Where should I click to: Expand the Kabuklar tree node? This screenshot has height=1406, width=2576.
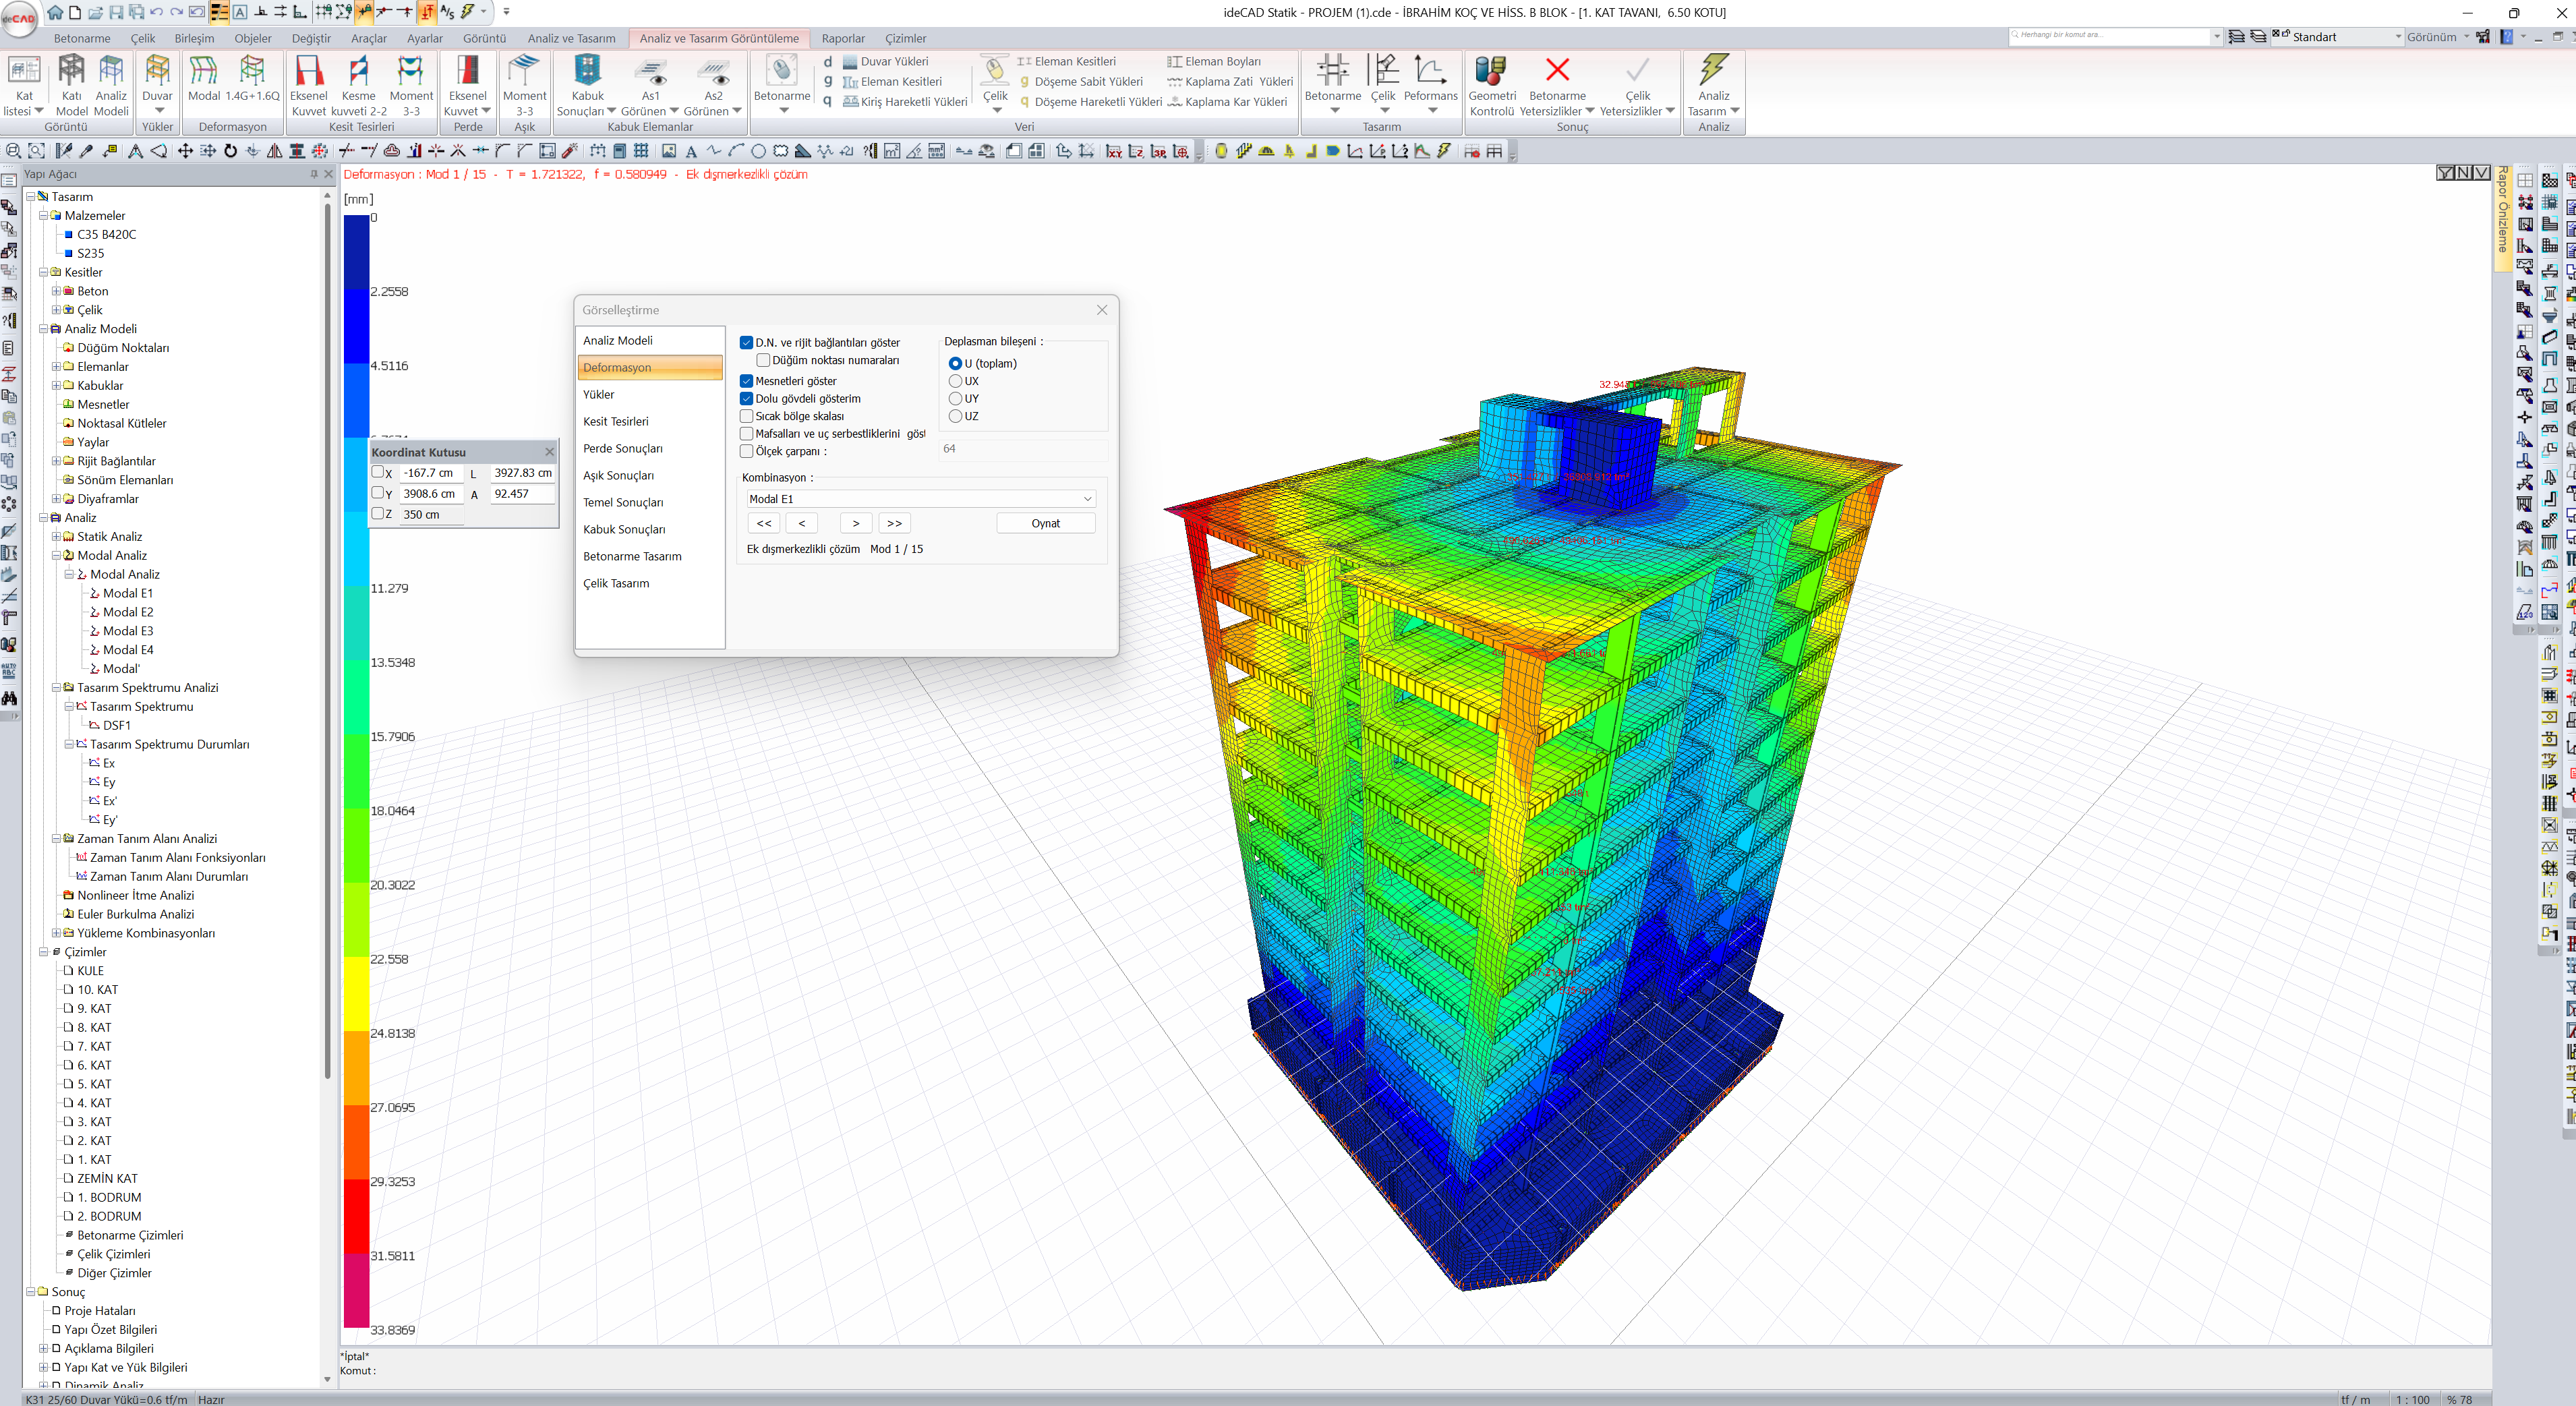(57, 386)
